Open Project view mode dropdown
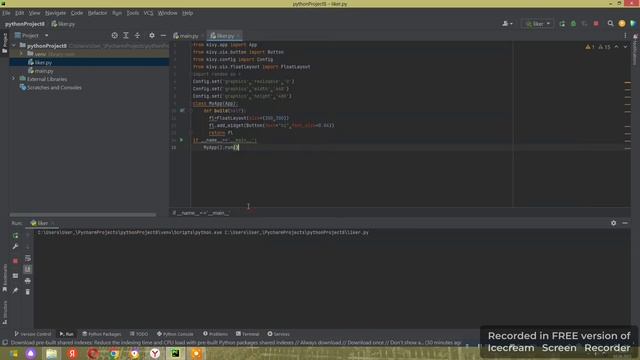 point(32,36)
